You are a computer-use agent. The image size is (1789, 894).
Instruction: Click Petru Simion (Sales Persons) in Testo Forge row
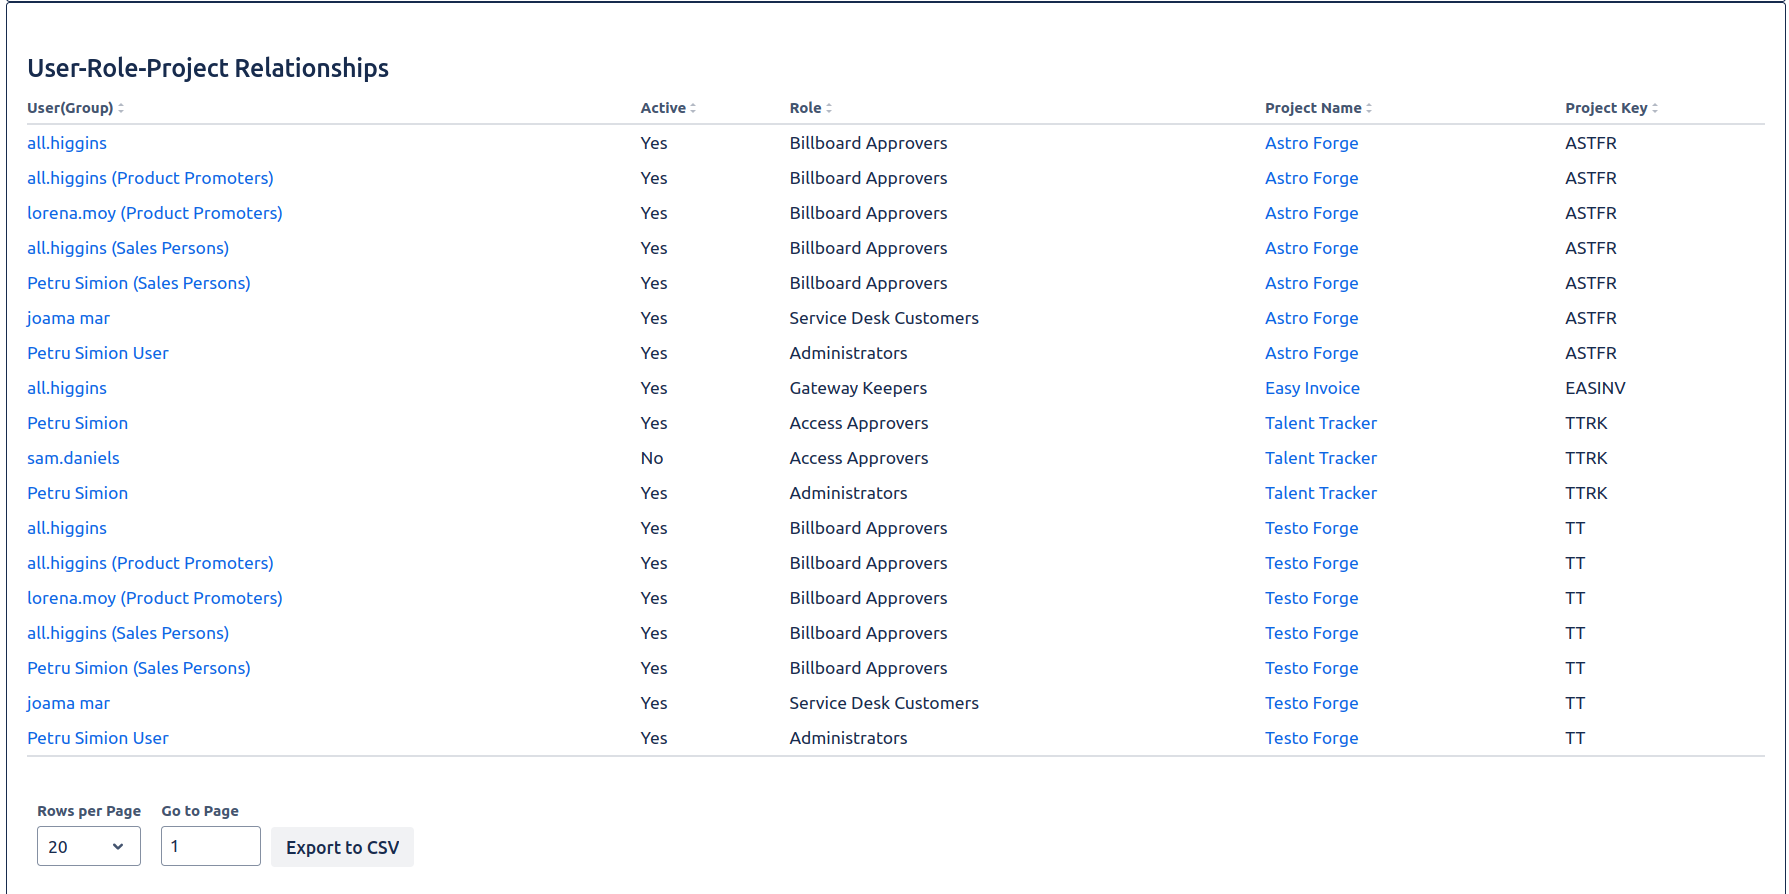coord(138,668)
